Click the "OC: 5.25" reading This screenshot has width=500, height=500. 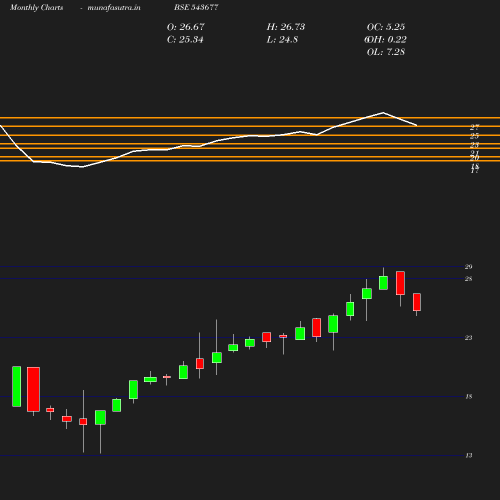coord(386,27)
